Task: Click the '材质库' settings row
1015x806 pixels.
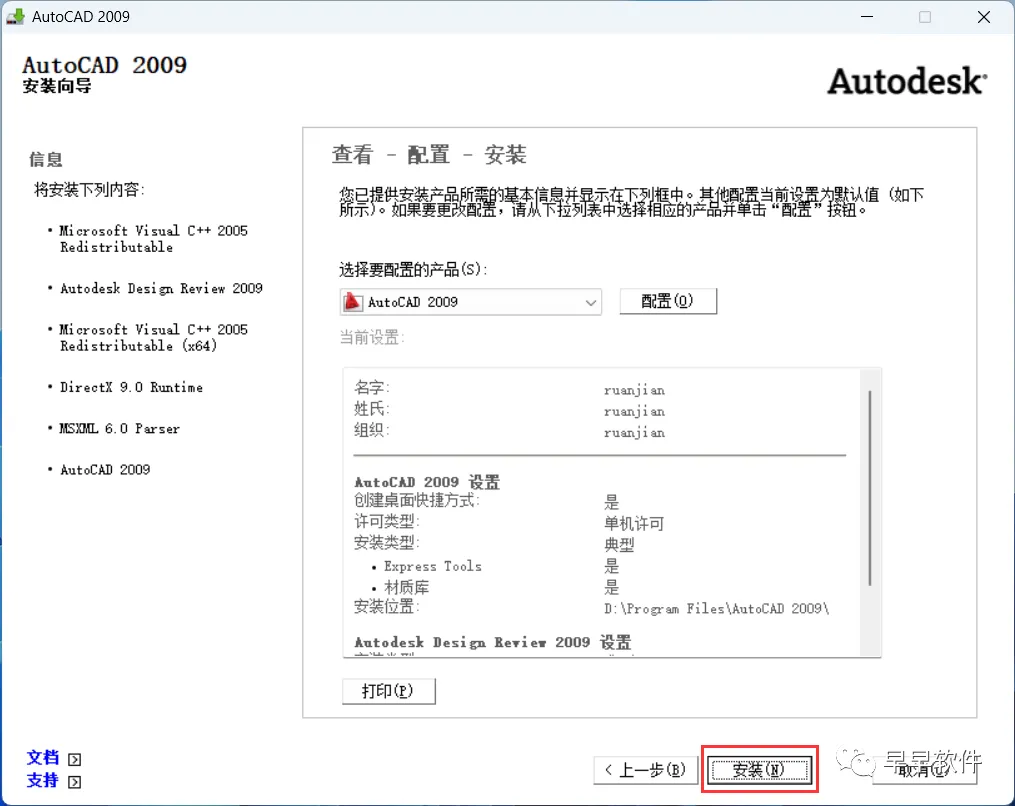Action: [495, 587]
